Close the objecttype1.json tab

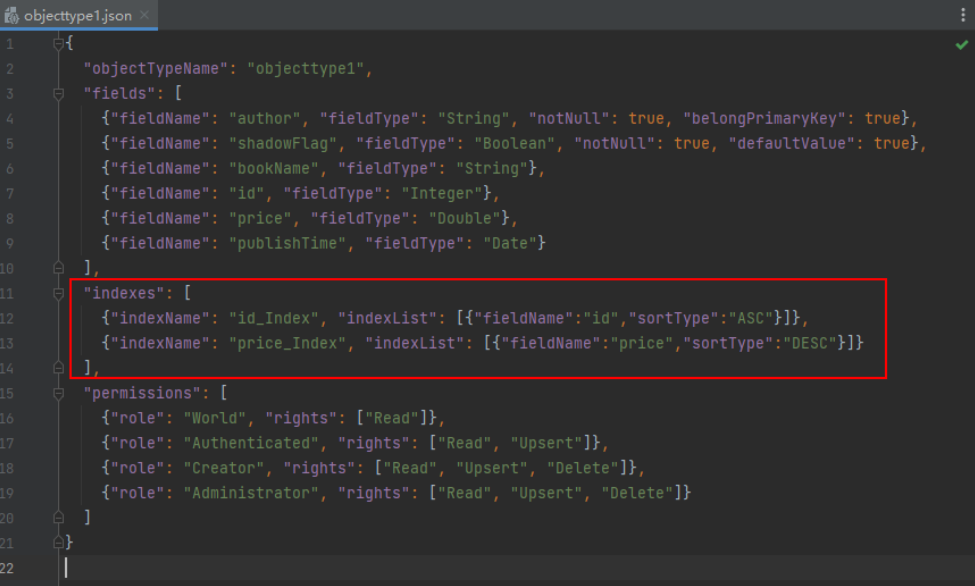click(x=144, y=15)
